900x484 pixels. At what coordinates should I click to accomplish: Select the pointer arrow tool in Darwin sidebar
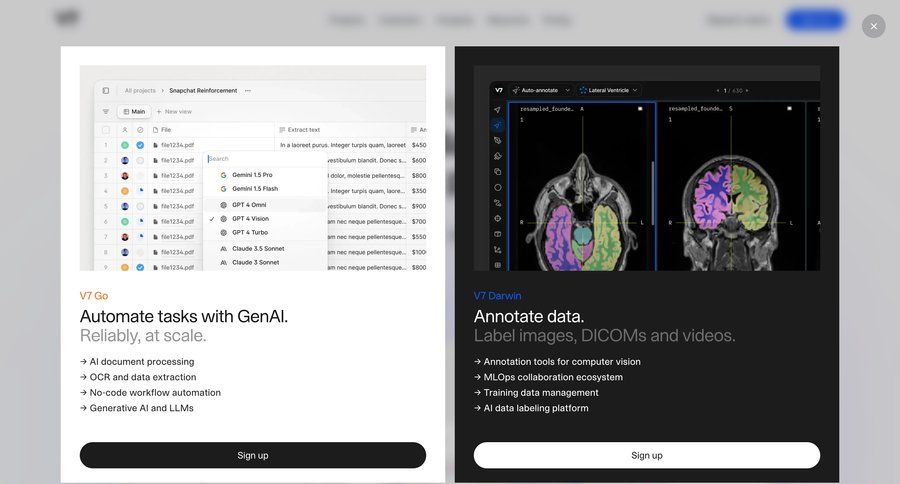[x=497, y=110]
